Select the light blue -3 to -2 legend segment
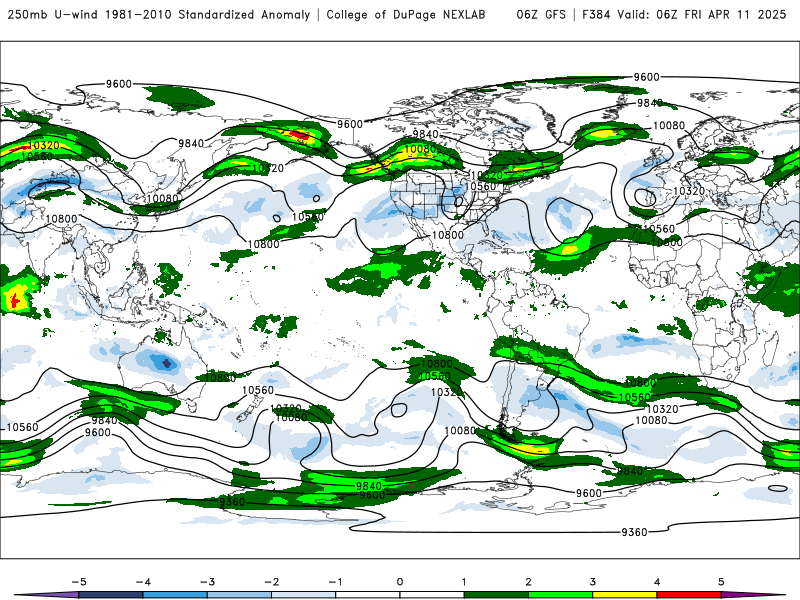This screenshot has width=800, height=600. pos(239,595)
